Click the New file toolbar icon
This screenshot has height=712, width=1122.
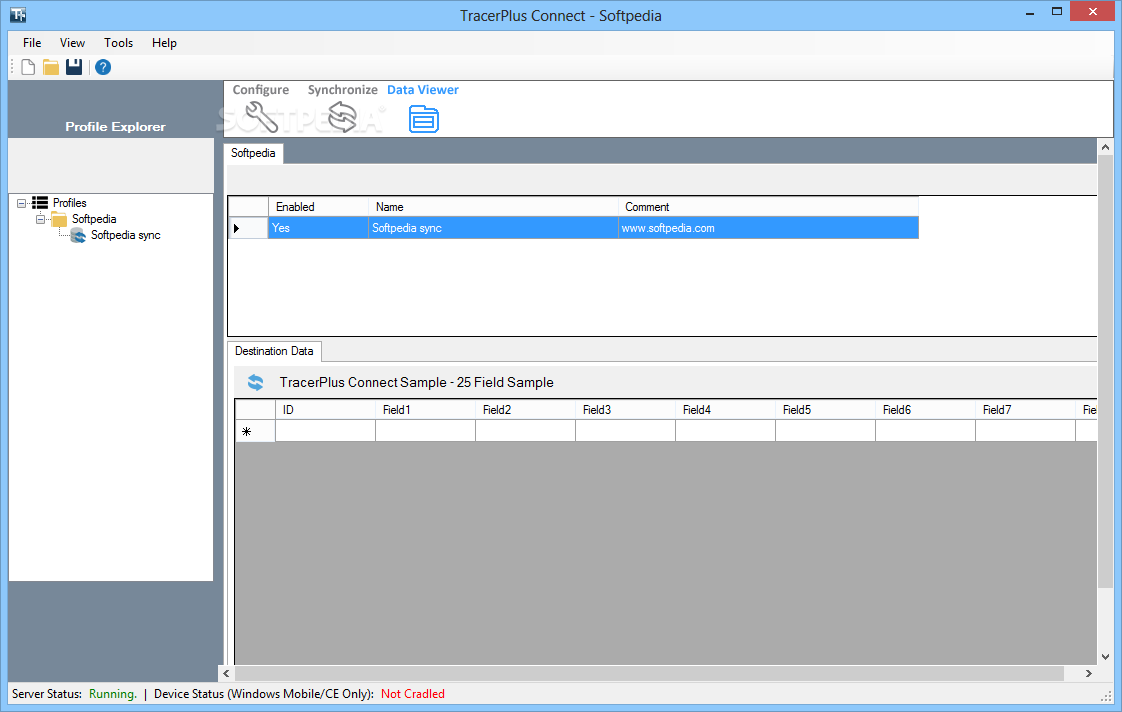tap(28, 67)
